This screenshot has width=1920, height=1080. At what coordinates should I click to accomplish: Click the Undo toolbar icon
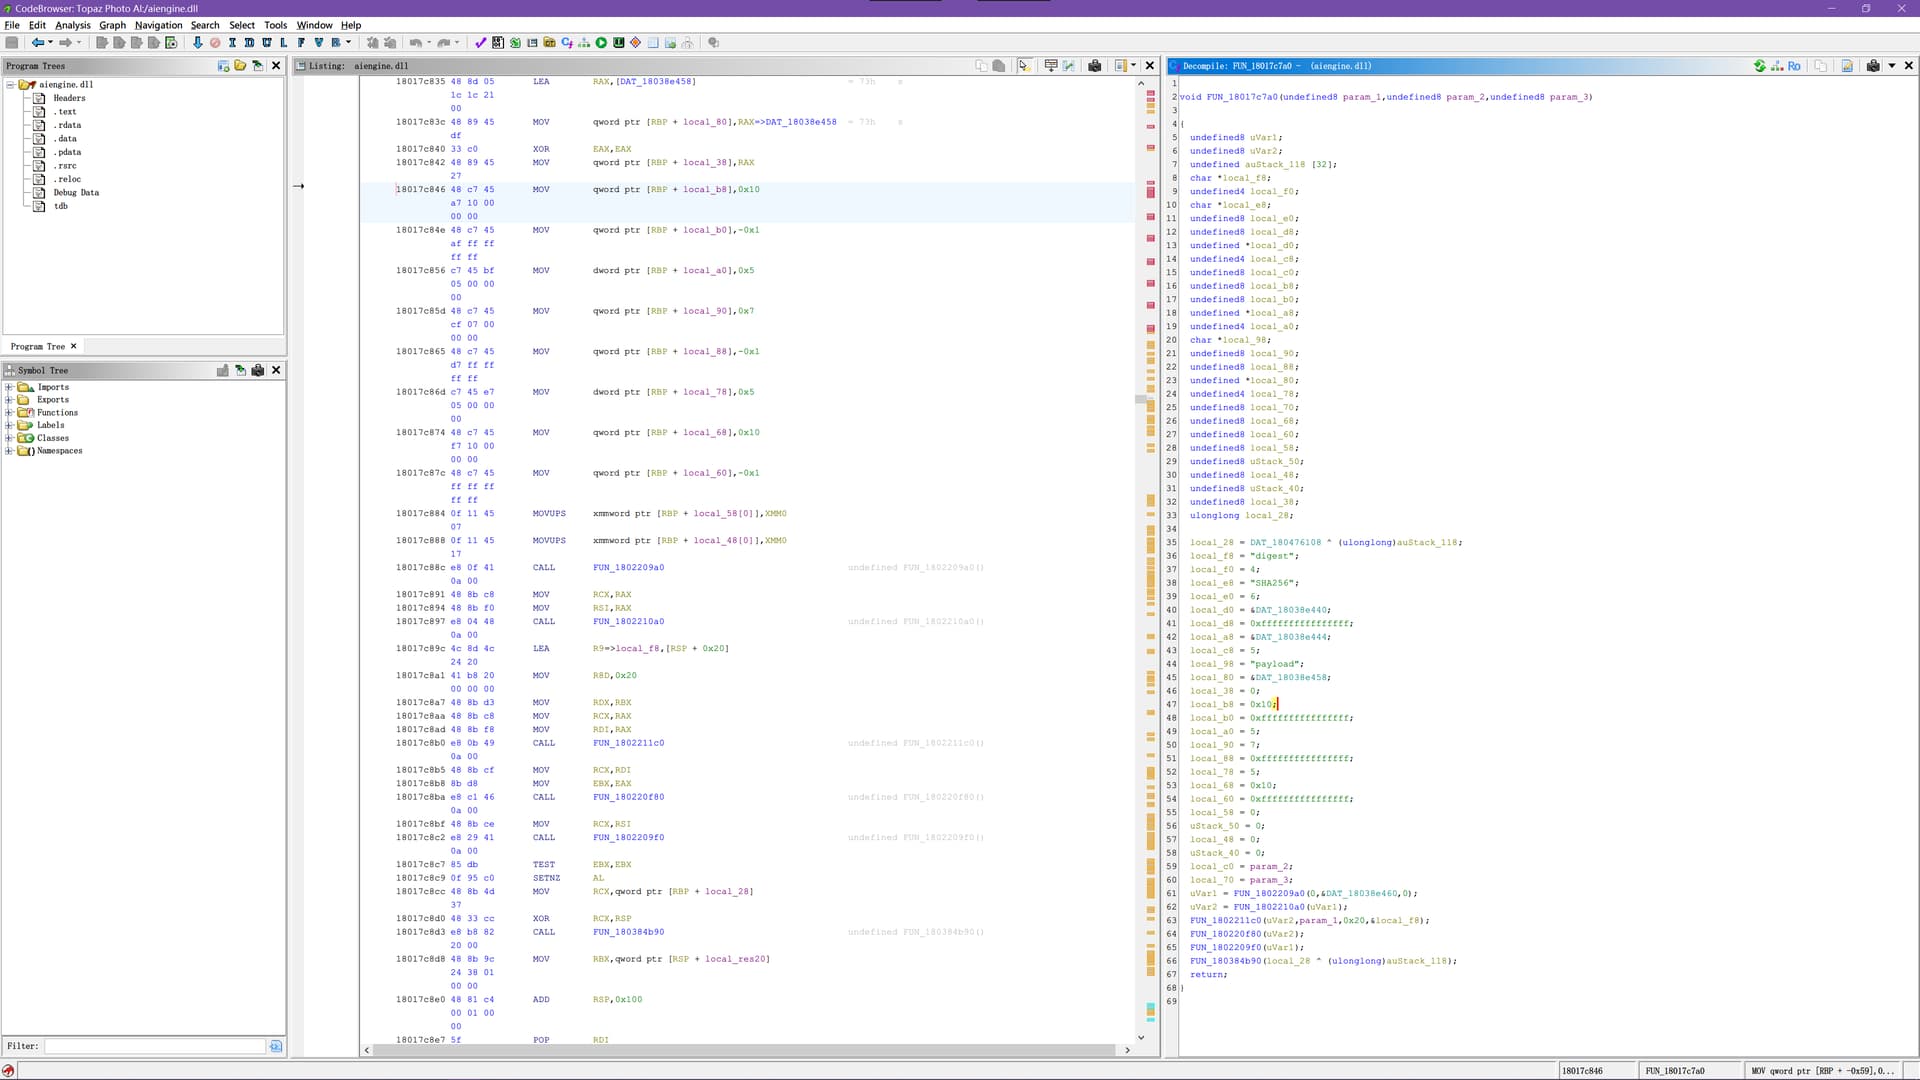(x=415, y=43)
